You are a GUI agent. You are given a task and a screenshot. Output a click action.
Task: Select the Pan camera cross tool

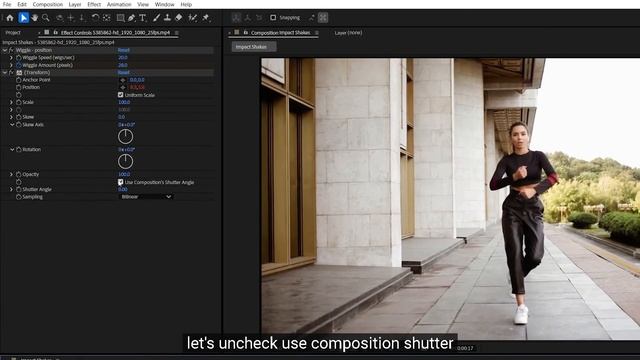click(x=71, y=18)
